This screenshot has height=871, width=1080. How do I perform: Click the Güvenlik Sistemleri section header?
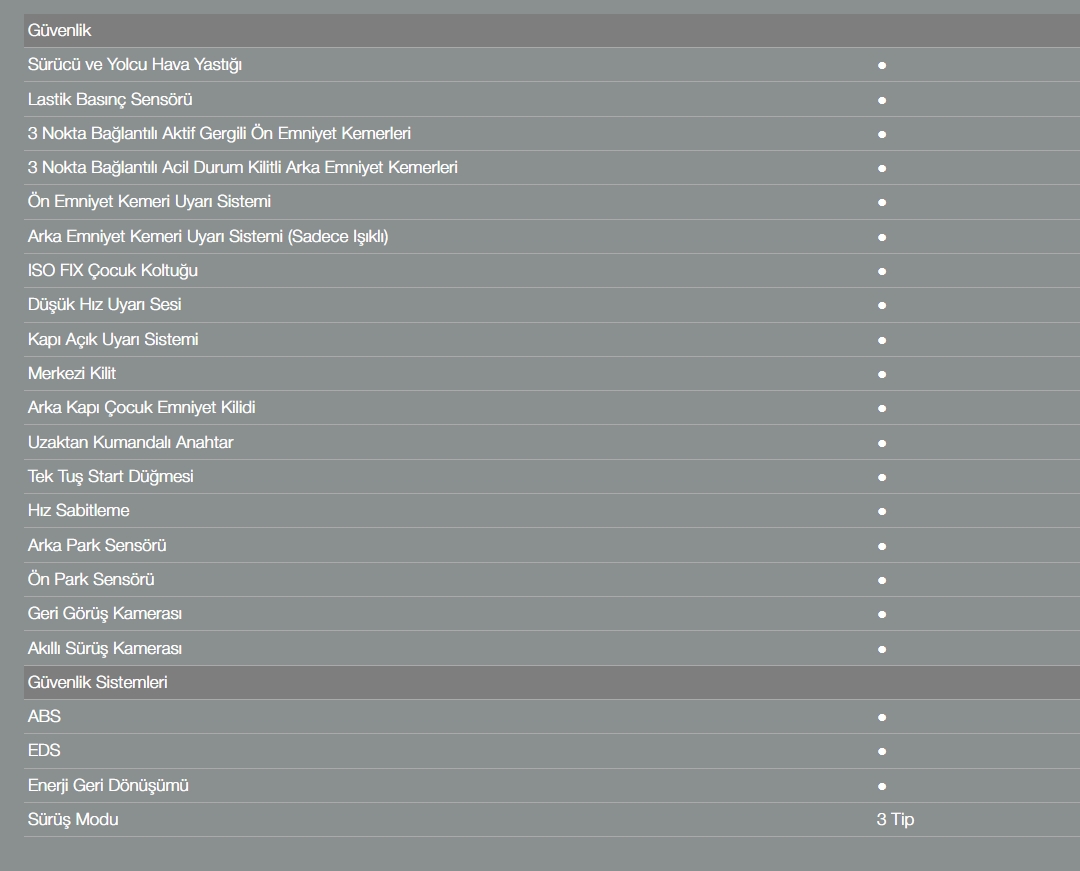(552, 682)
